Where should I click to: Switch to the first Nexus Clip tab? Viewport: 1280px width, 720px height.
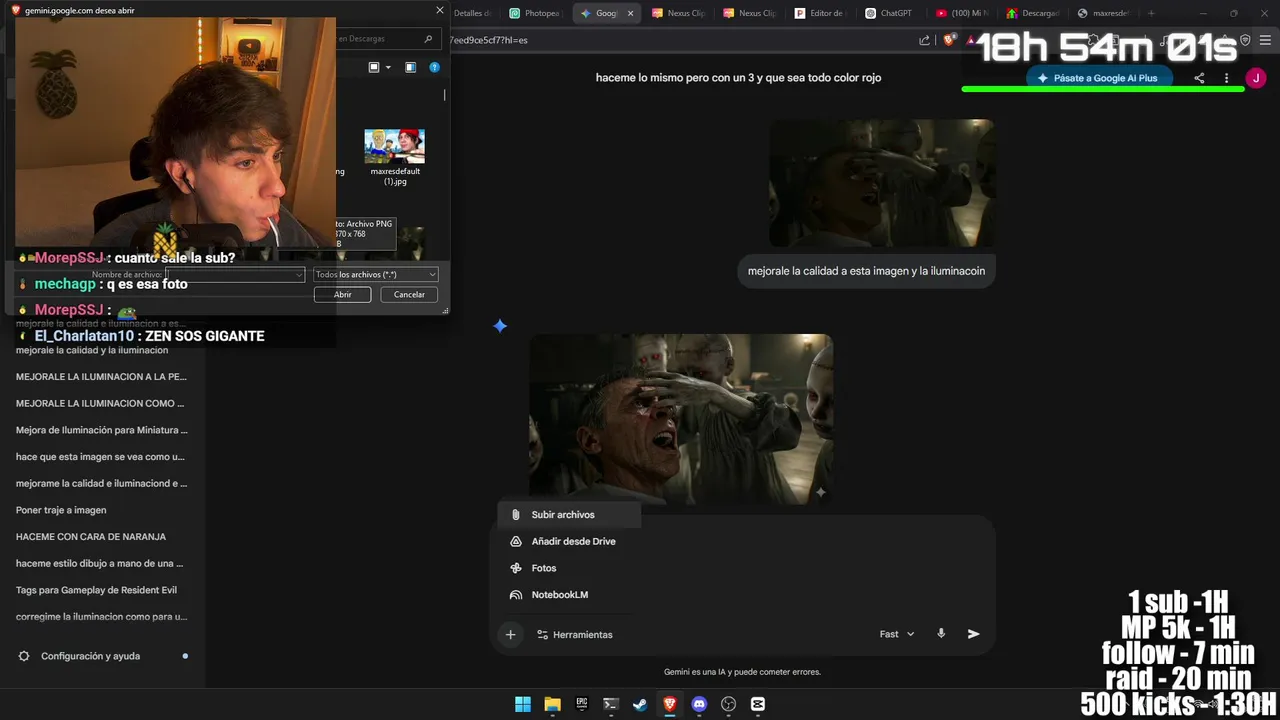click(x=679, y=13)
